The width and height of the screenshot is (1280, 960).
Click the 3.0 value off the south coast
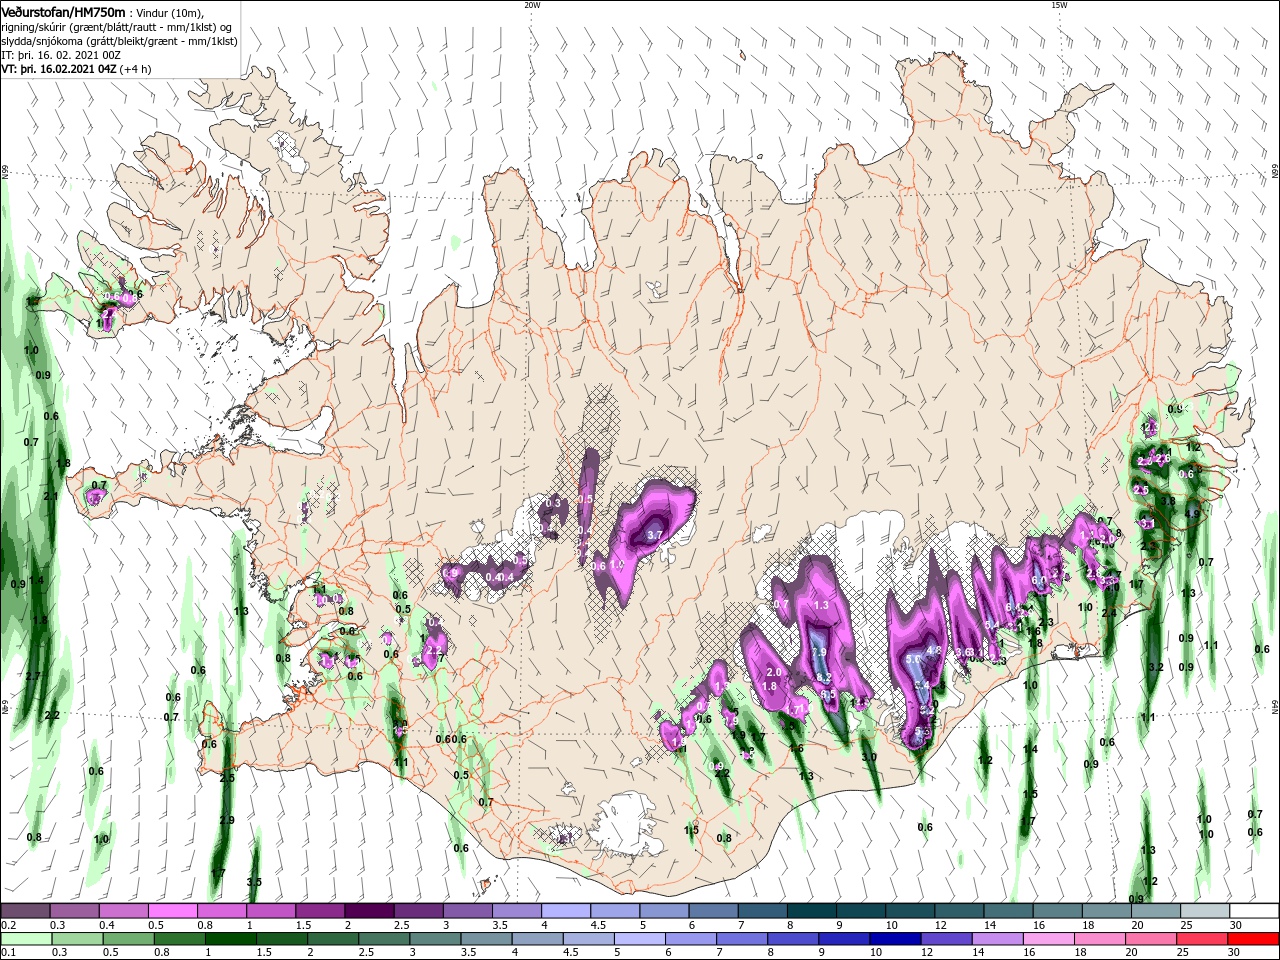click(x=869, y=758)
